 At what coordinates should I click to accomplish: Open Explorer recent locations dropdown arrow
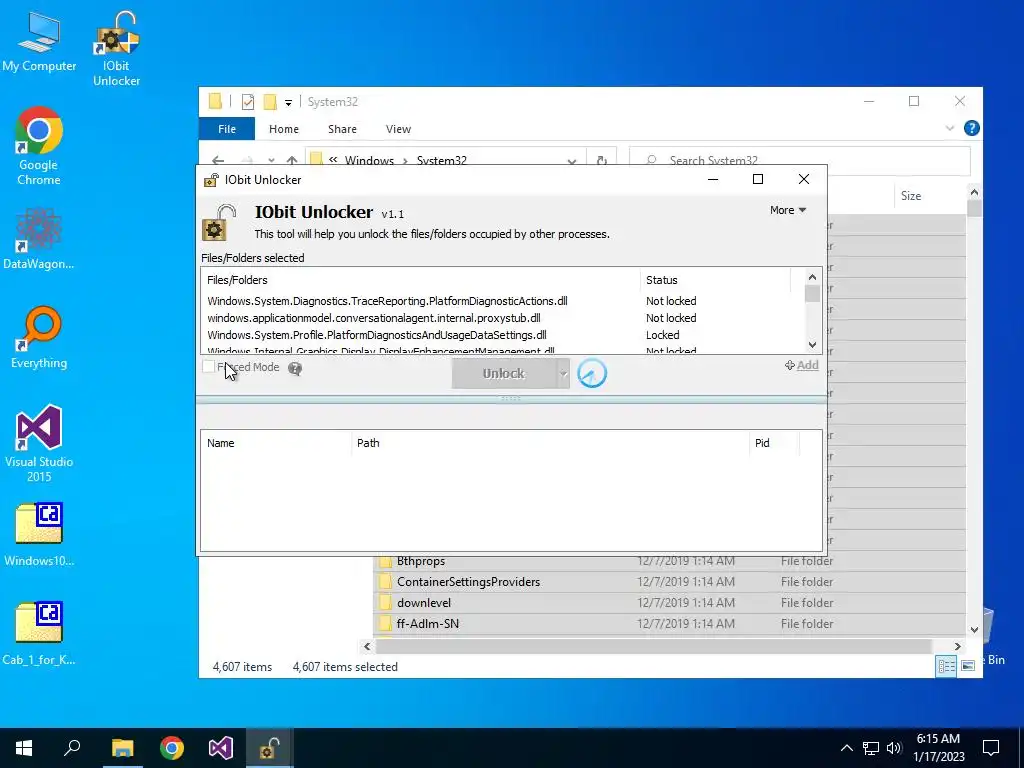271,161
